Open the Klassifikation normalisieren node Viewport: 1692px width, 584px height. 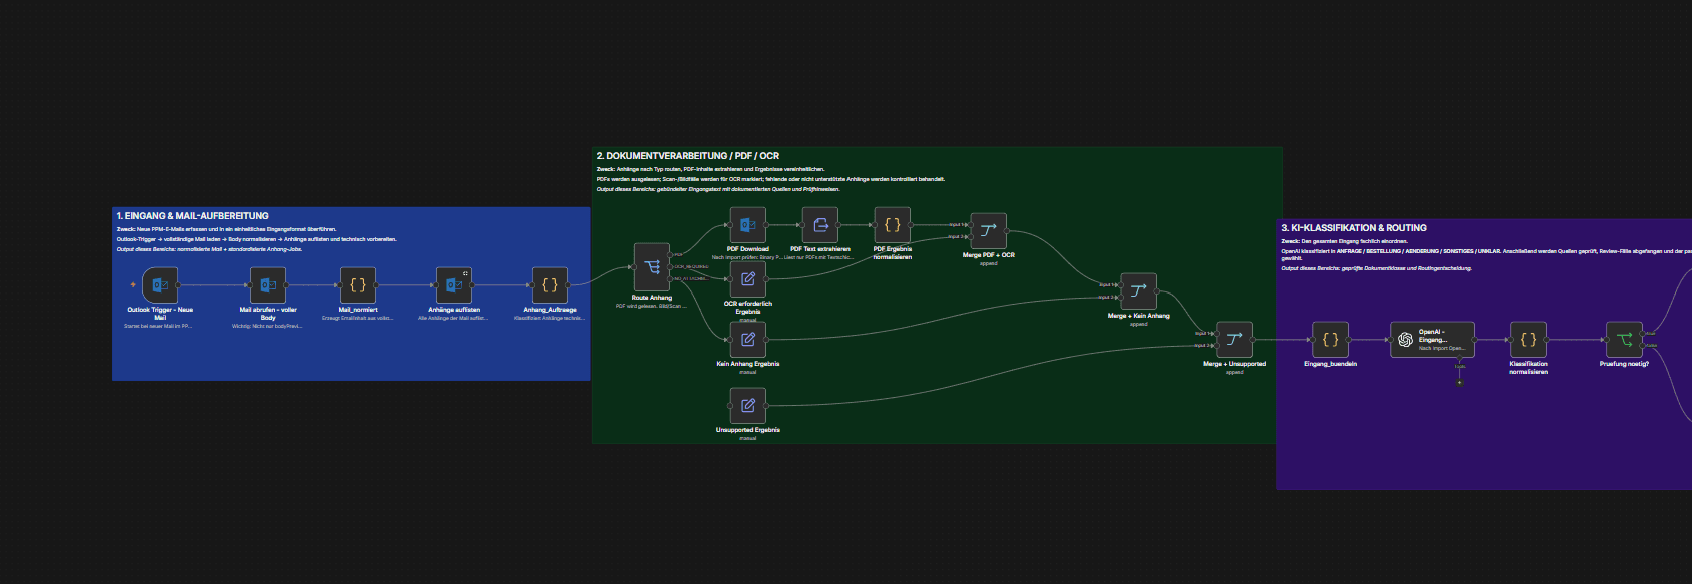tap(1529, 340)
